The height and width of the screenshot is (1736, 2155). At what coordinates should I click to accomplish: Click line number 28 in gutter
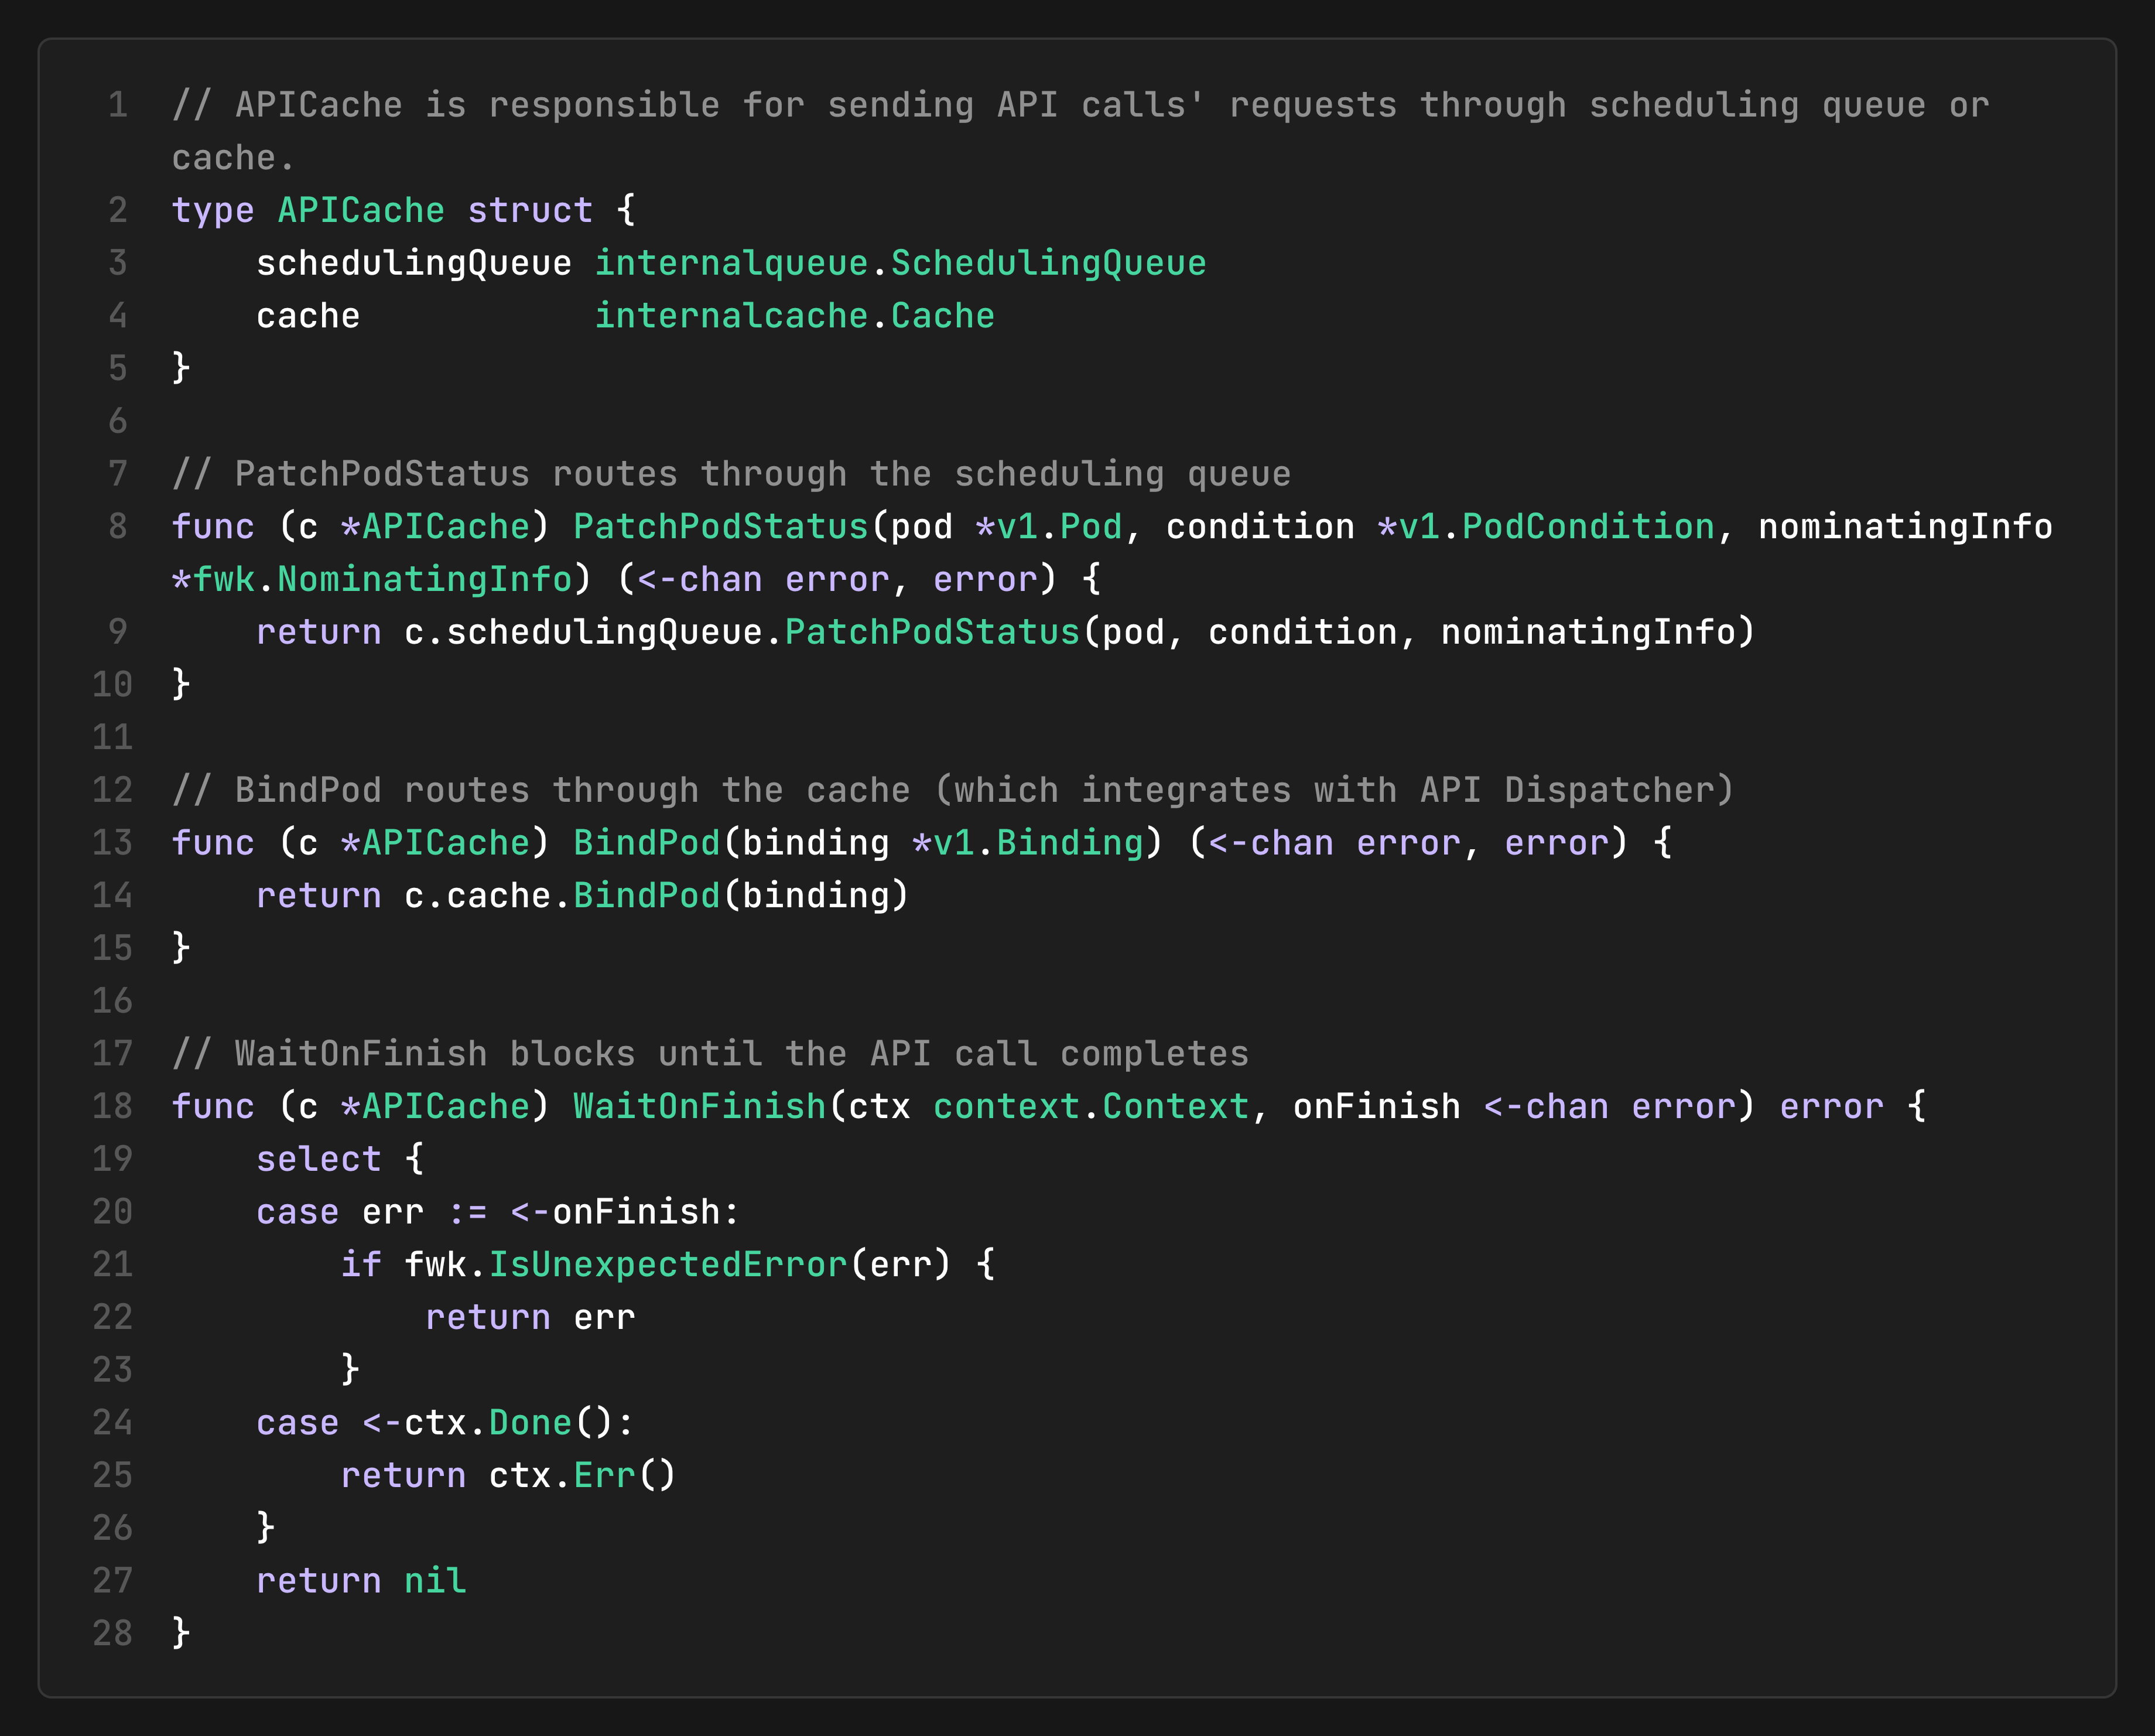(113, 1634)
